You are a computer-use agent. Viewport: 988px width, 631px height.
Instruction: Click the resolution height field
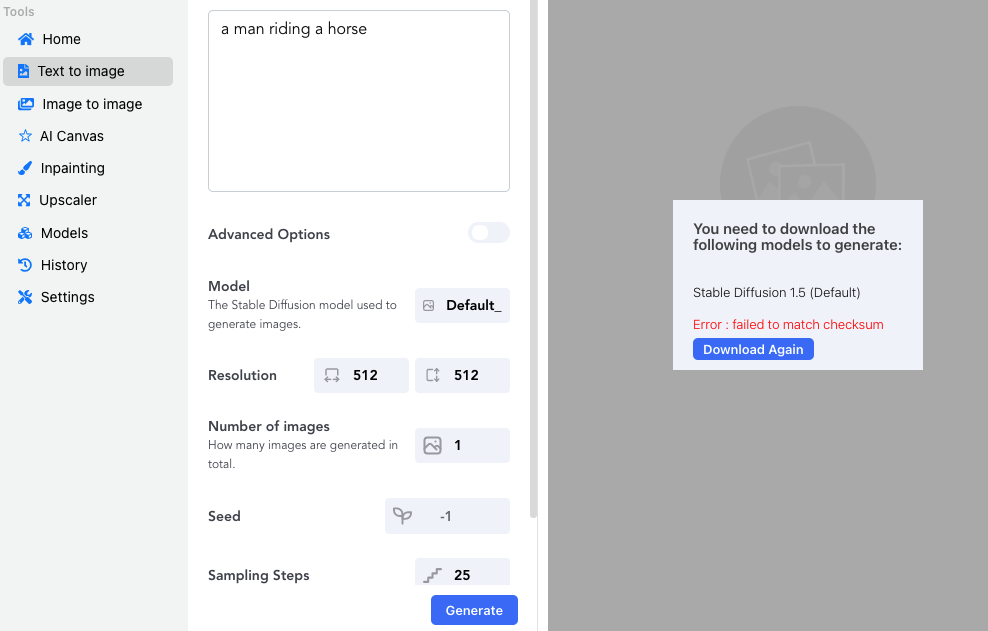tap(462, 375)
